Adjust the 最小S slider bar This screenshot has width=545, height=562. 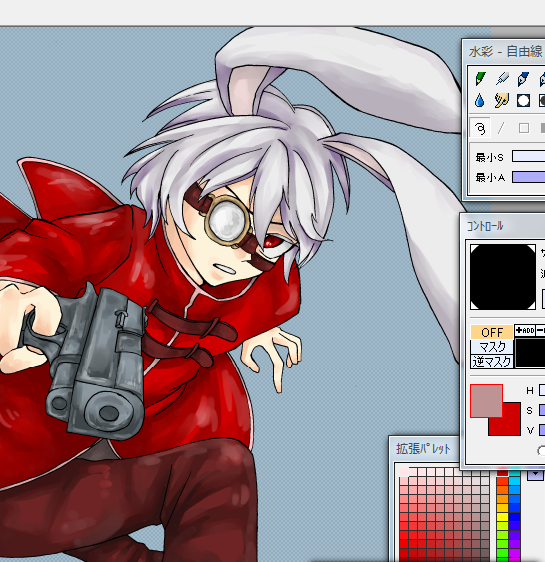point(529,156)
